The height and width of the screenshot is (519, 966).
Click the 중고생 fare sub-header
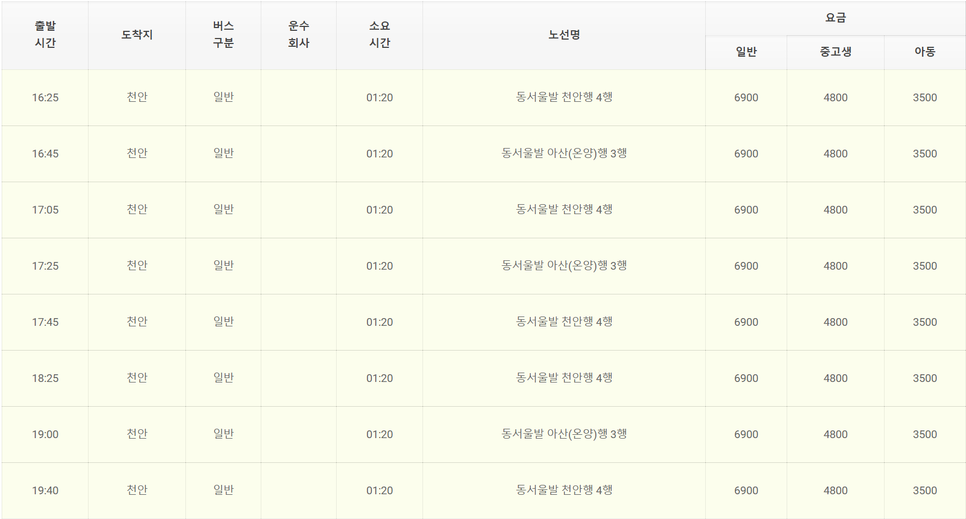(835, 52)
